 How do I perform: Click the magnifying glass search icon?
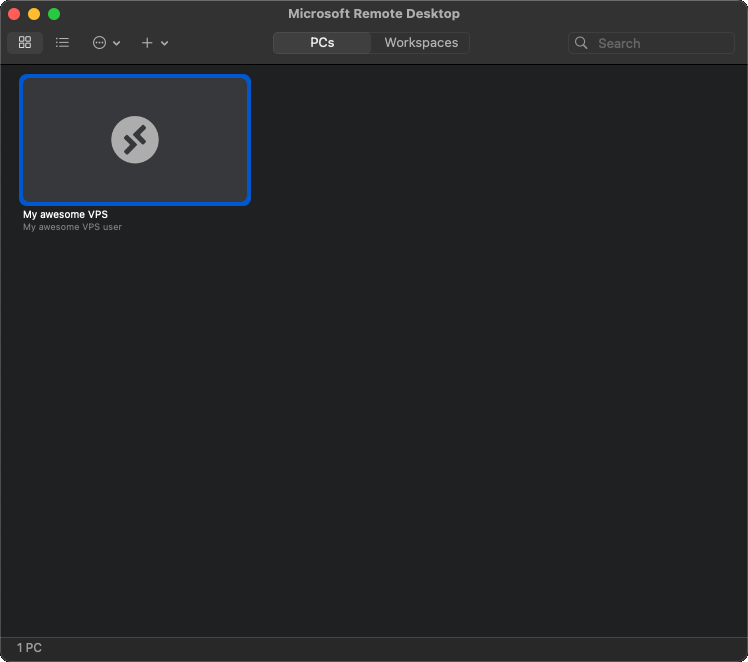(x=581, y=43)
